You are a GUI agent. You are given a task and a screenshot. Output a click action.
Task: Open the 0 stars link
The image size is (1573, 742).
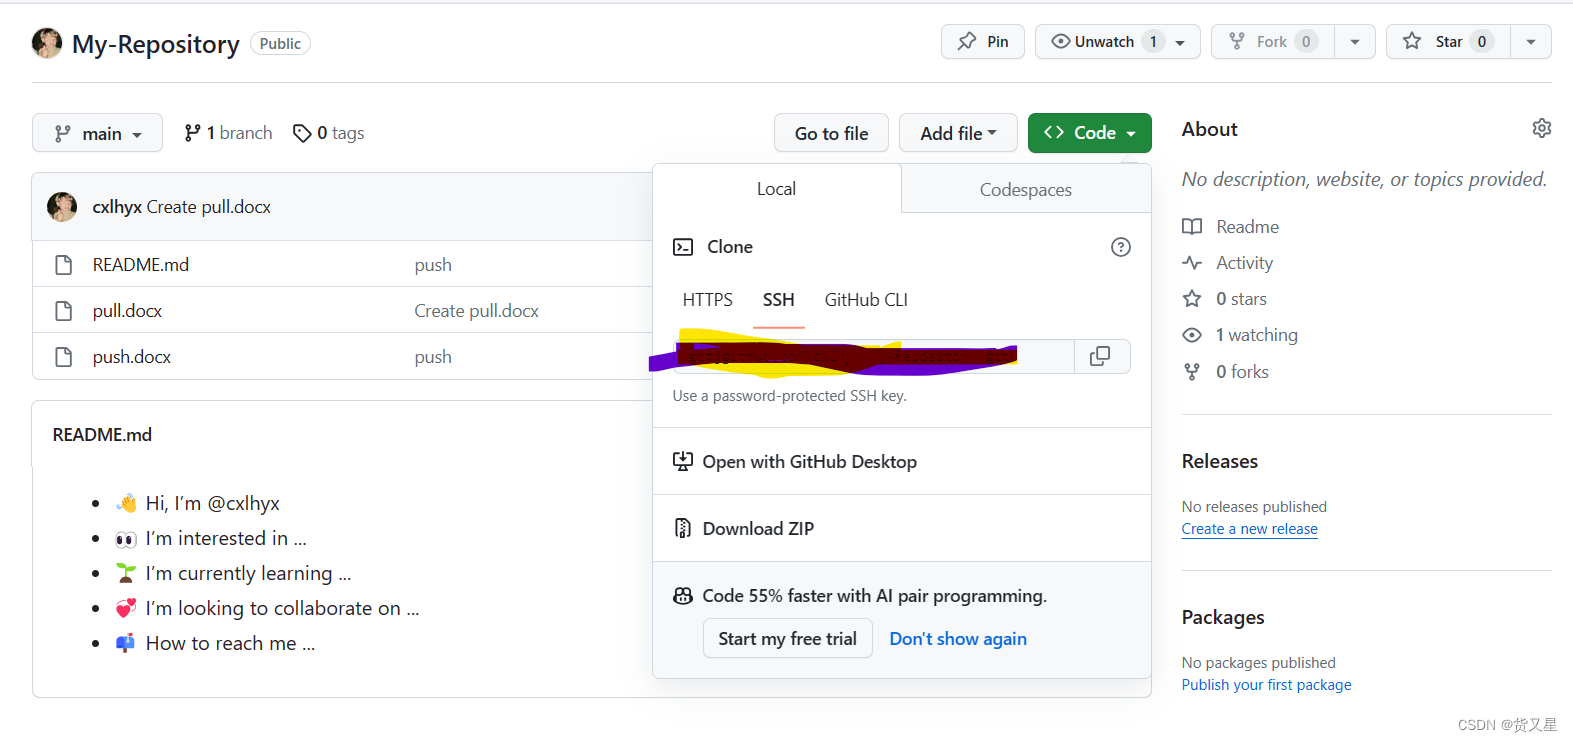tap(1242, 299)
